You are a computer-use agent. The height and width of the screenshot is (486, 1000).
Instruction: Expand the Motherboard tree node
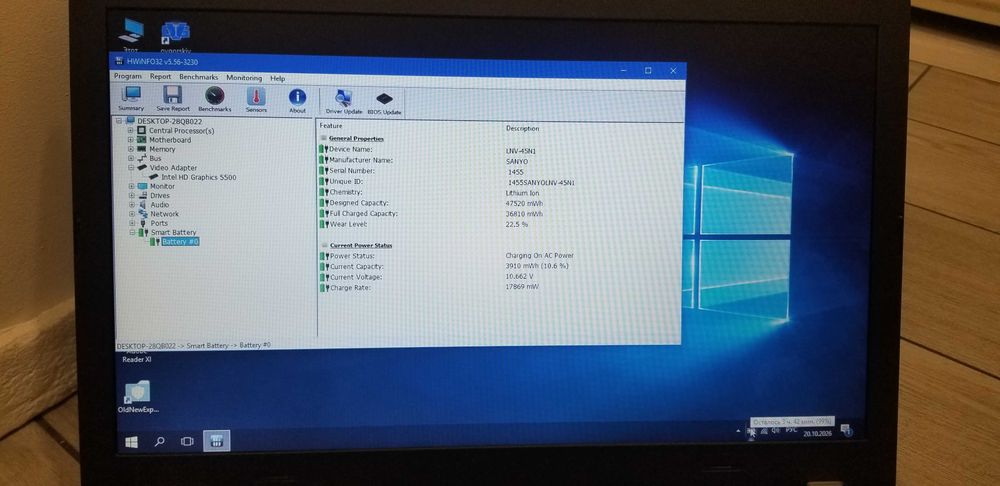tap(130, 140)
